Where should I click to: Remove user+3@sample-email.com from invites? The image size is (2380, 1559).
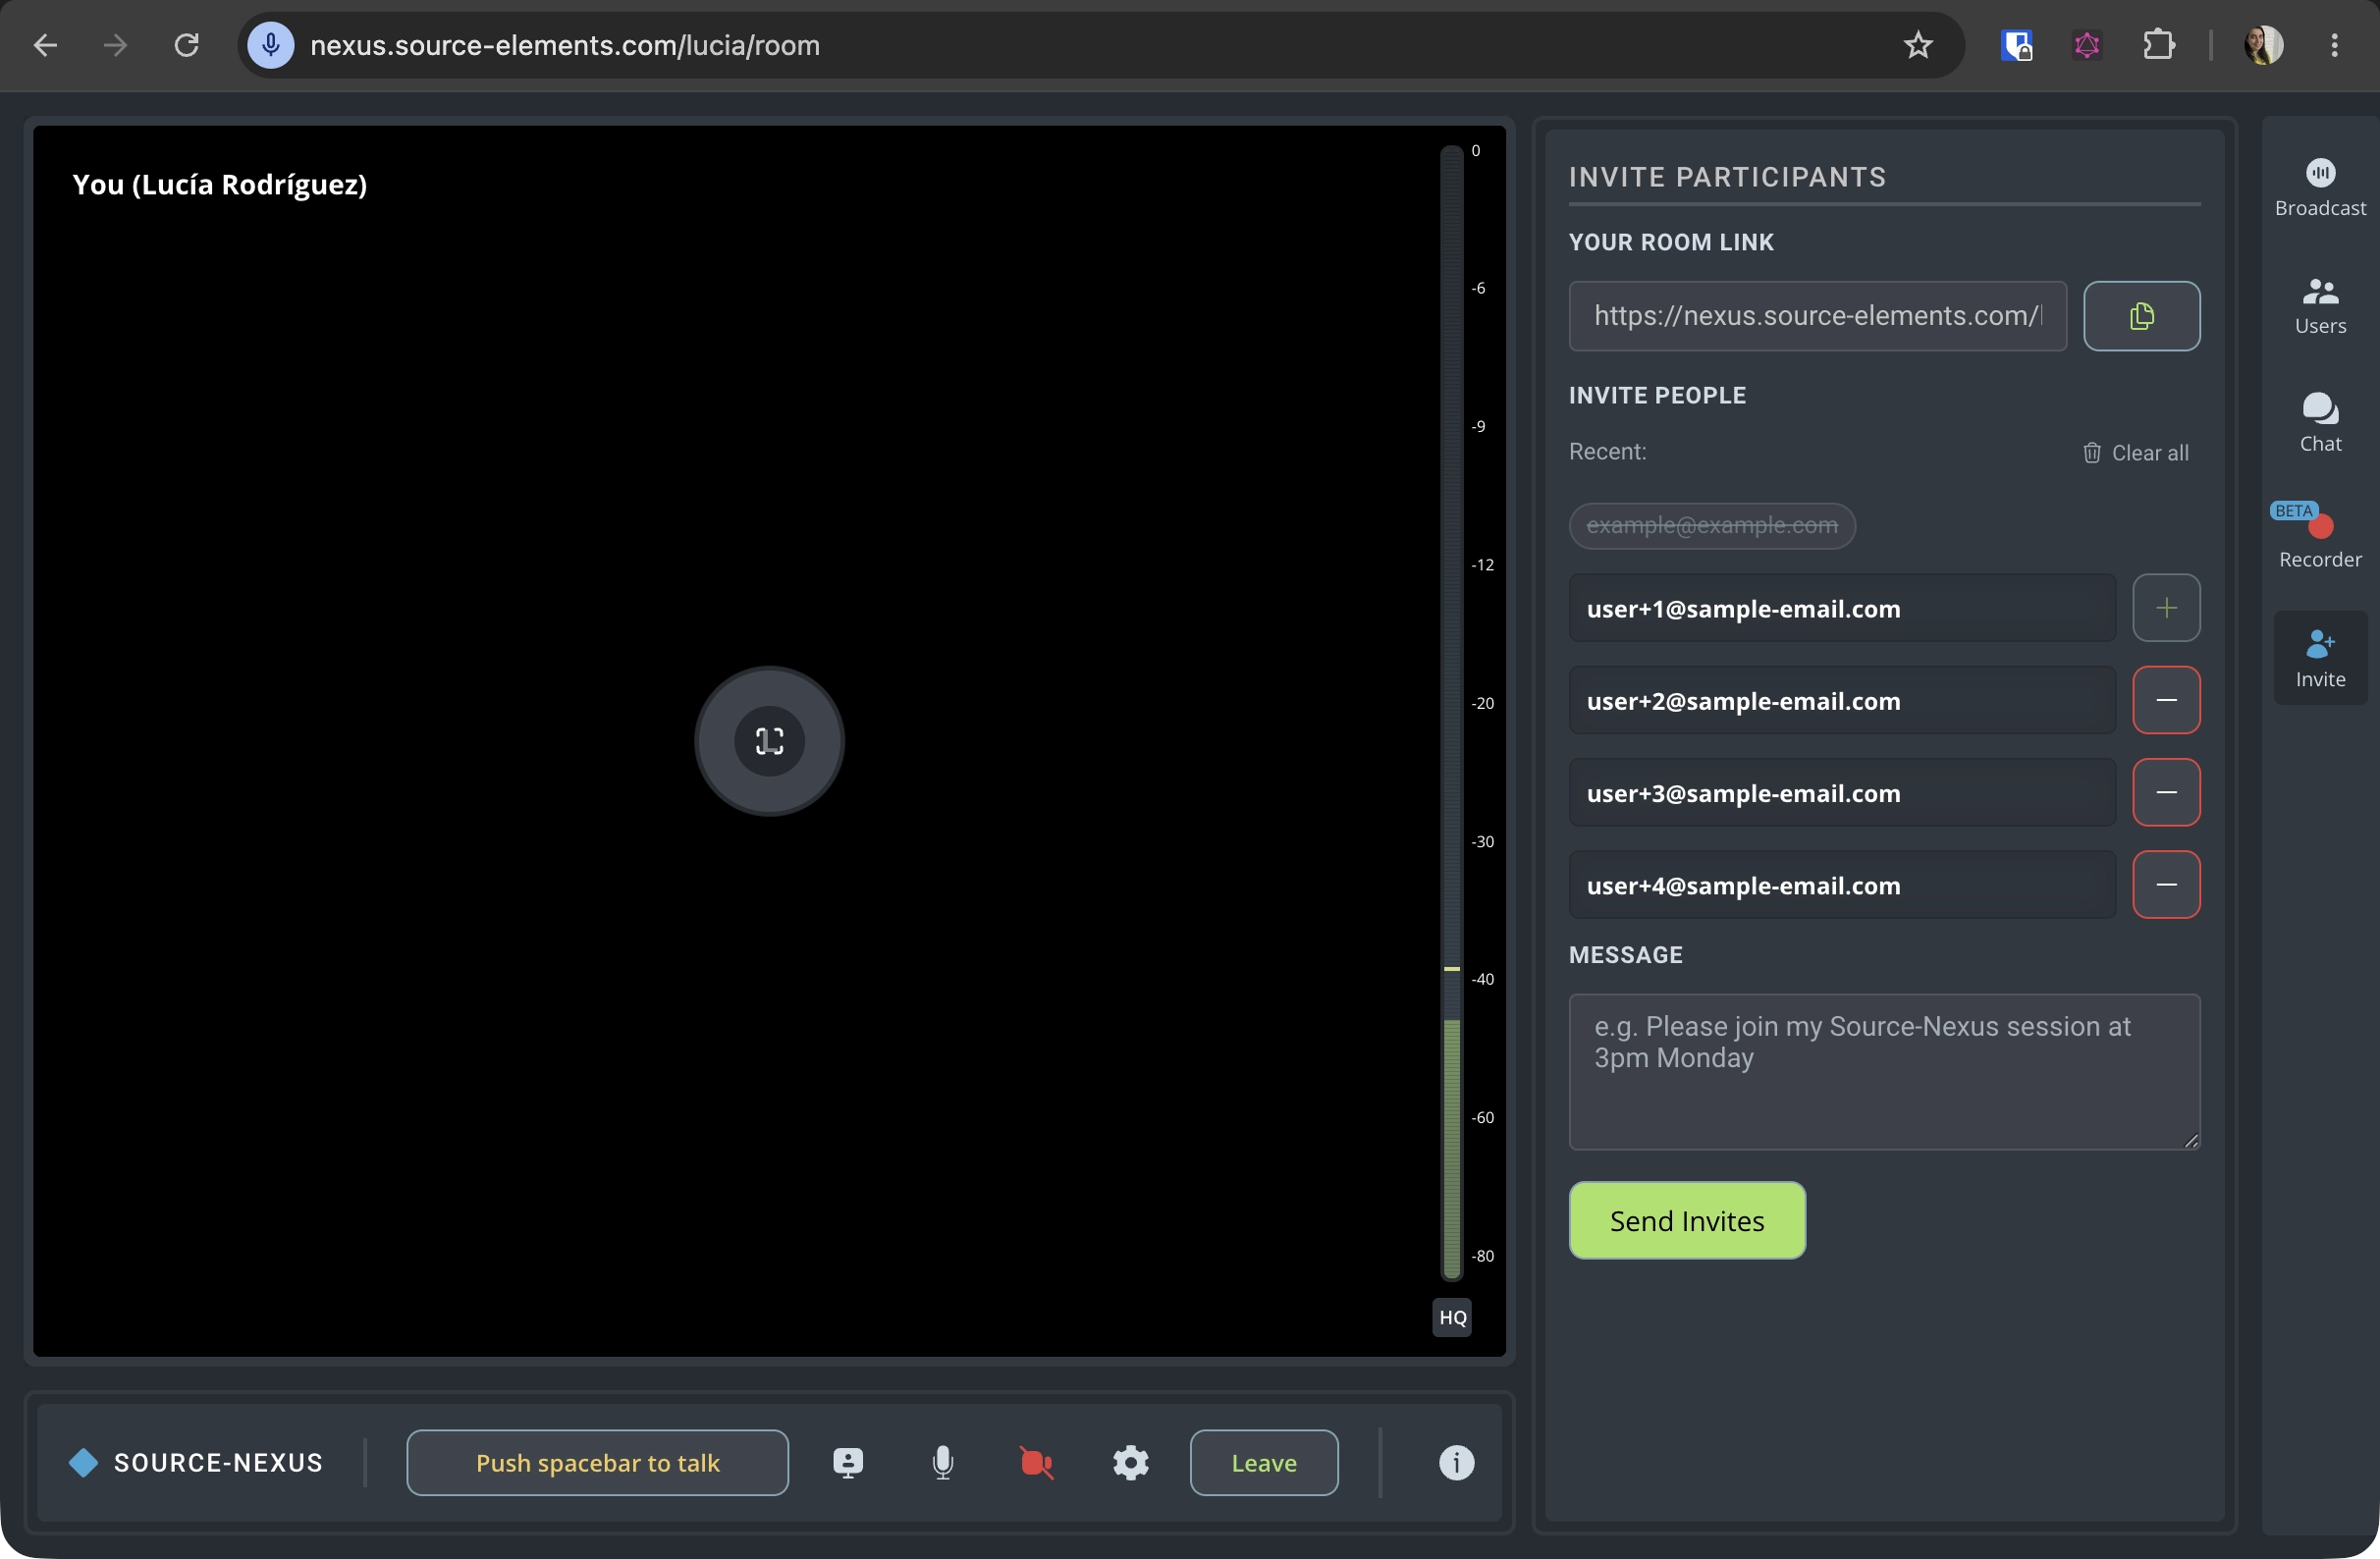coord(2165,792)
